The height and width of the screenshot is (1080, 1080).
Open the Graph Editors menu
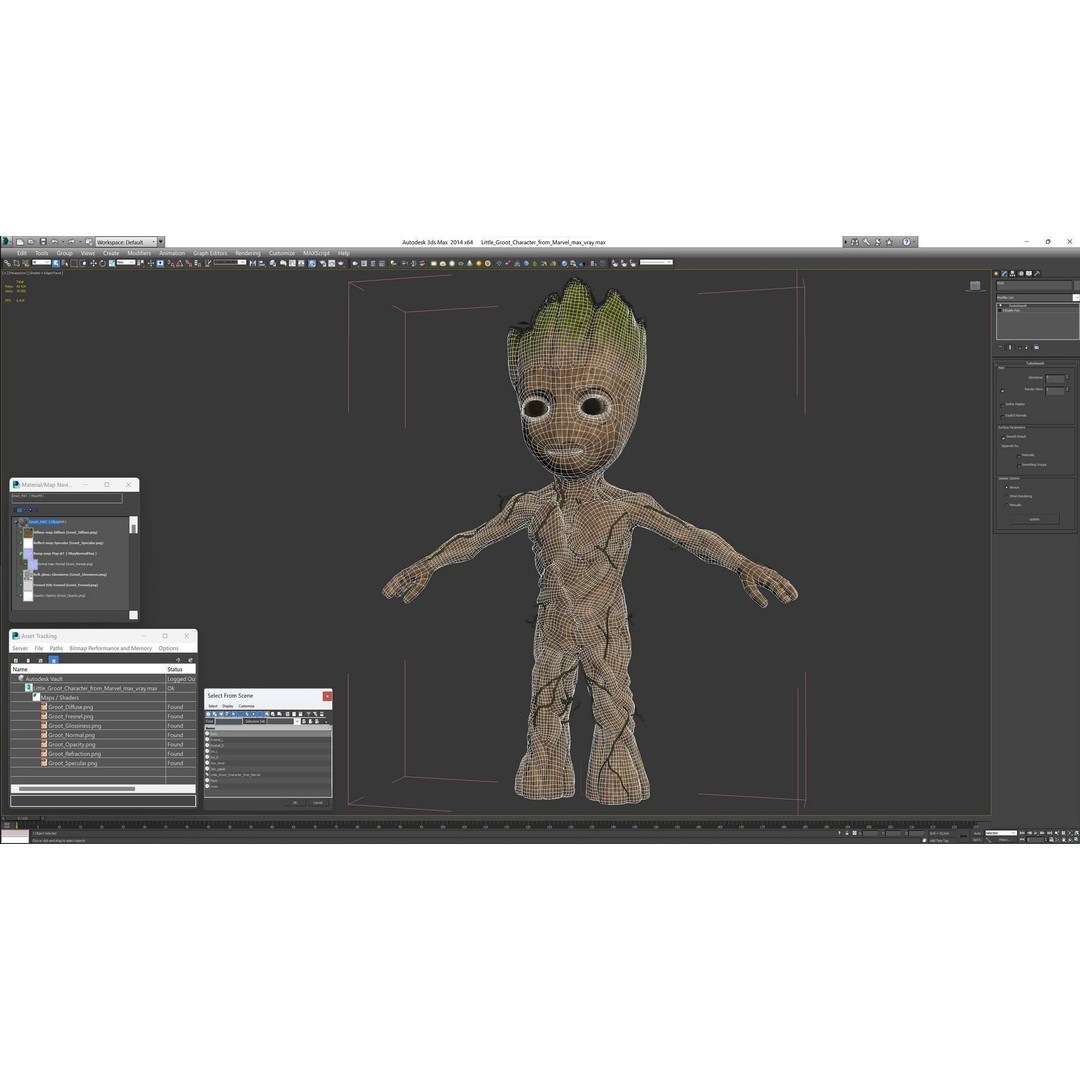click(210, 253)
